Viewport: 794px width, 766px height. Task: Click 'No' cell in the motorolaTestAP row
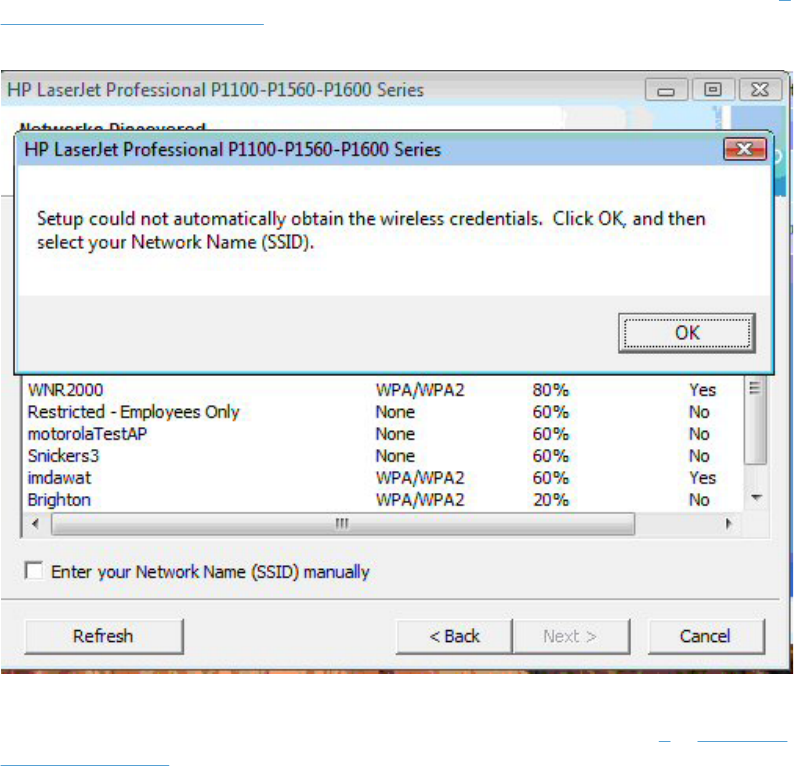pyautogui.click(x=699, y=434)
